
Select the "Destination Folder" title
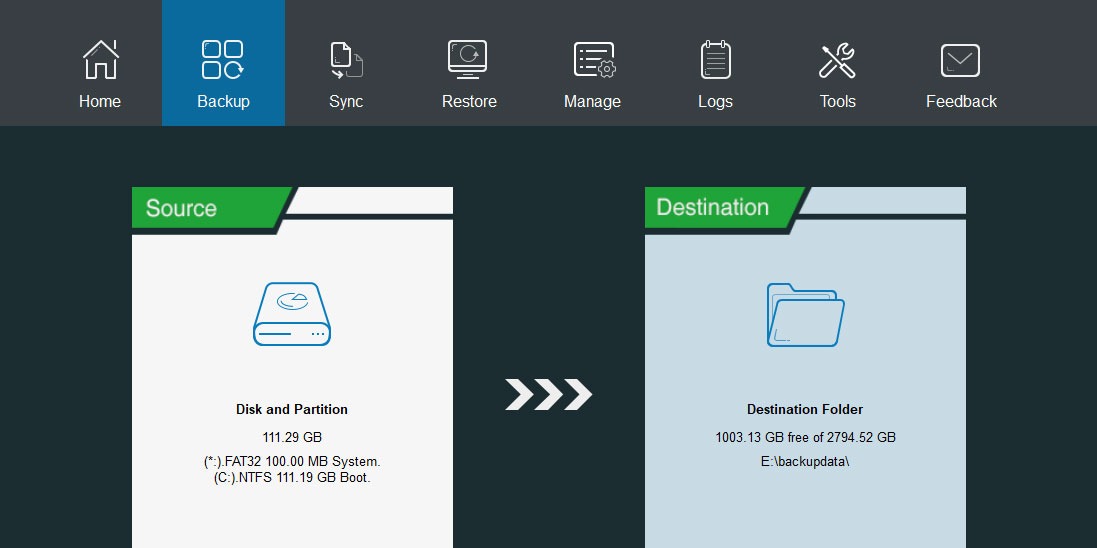click(805, 409)
